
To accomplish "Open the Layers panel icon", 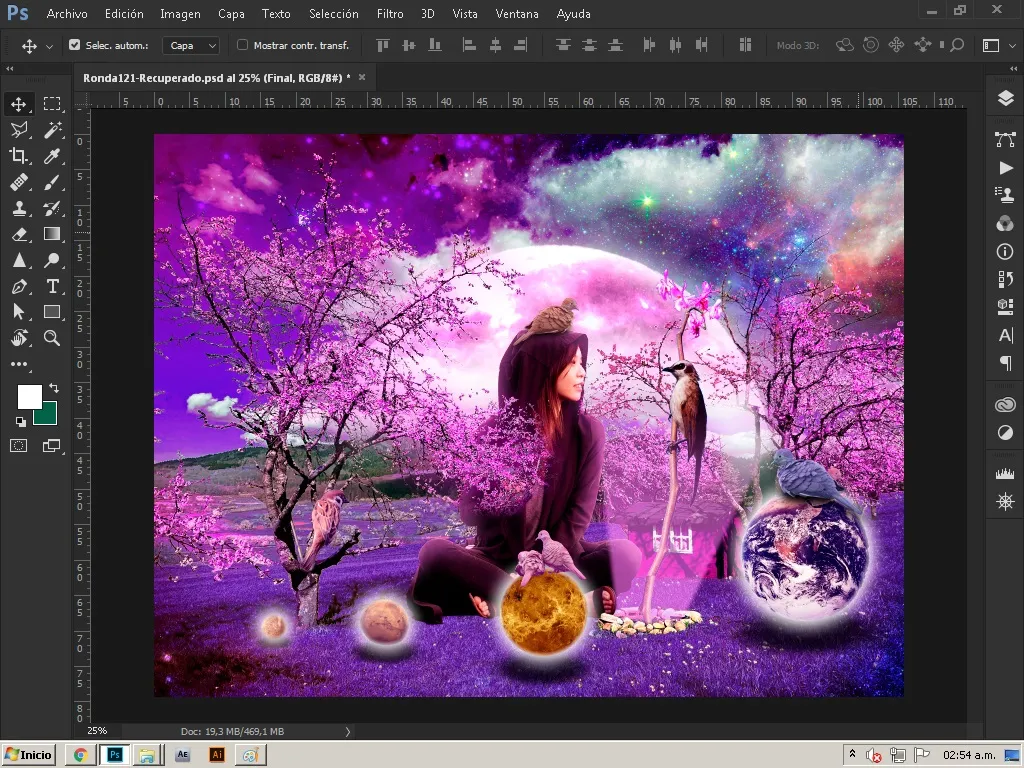I will tap(1005, 98).
